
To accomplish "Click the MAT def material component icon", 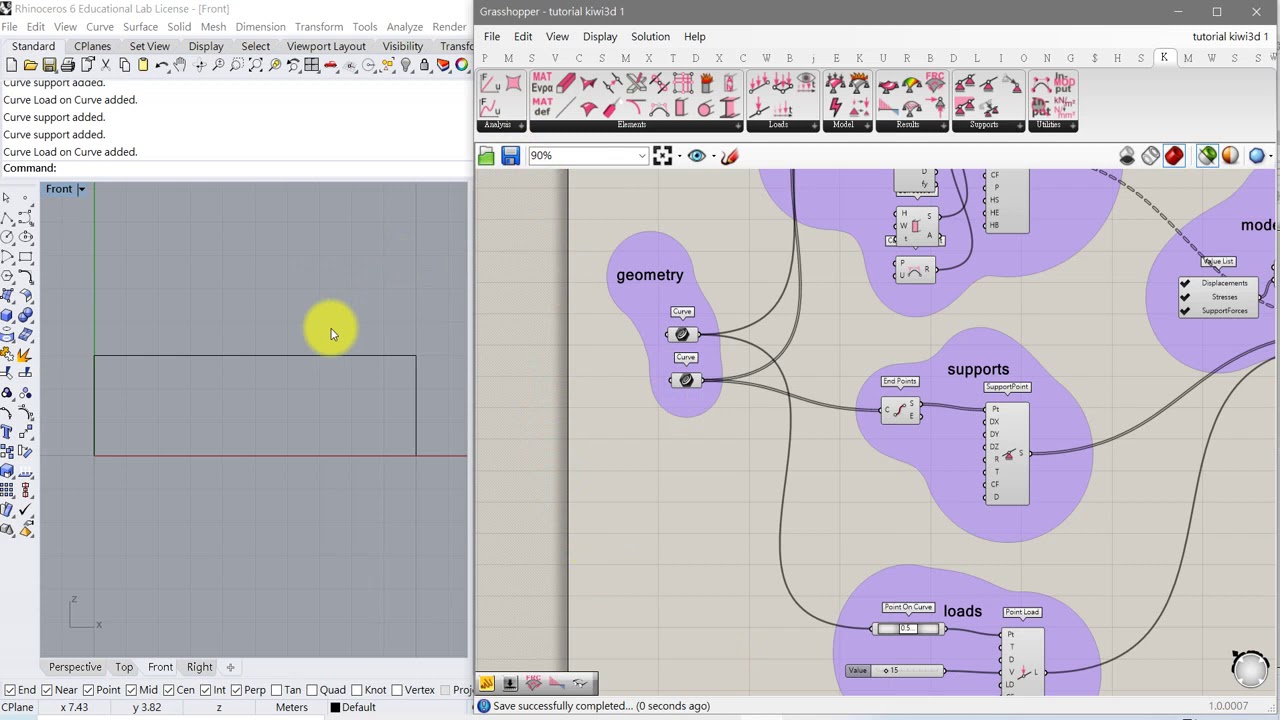I will coord(542,107).
